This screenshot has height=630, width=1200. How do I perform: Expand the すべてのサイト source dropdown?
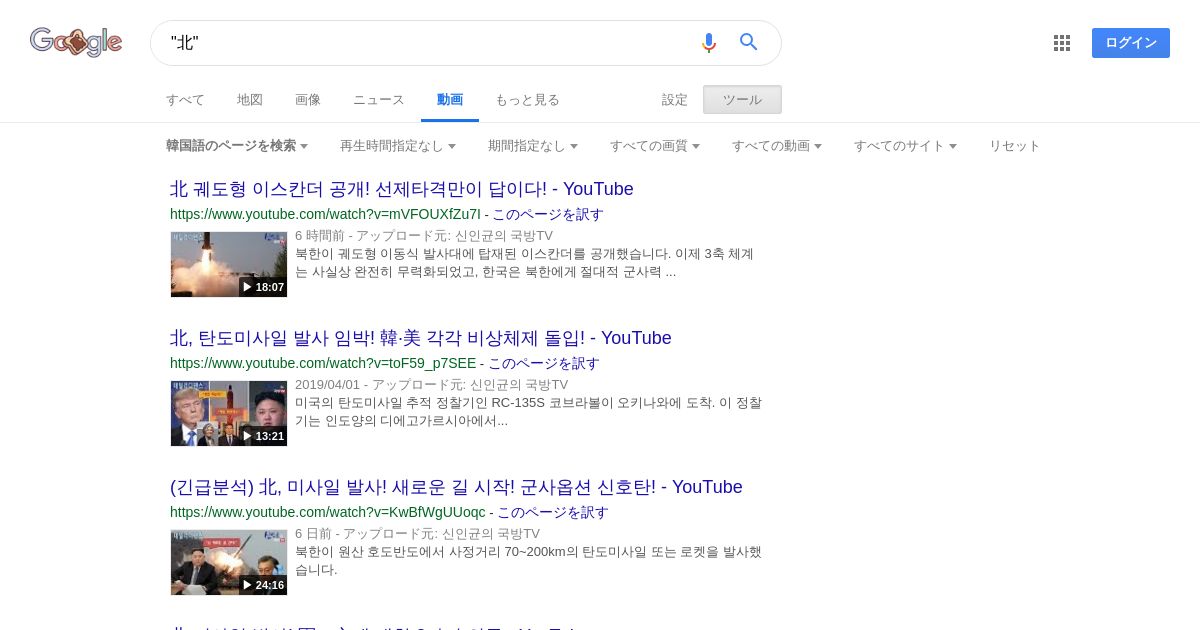point(905,146)
